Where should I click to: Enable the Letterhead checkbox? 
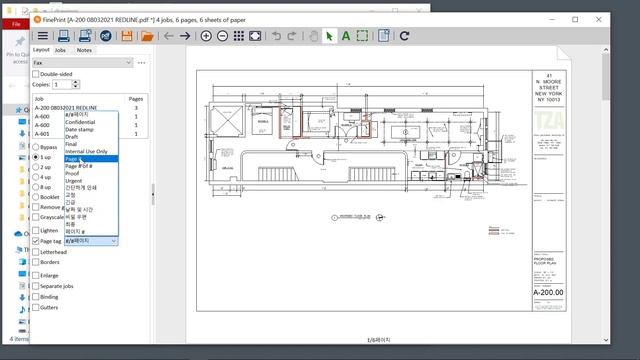pyautogui.click(x=36, y=252)
